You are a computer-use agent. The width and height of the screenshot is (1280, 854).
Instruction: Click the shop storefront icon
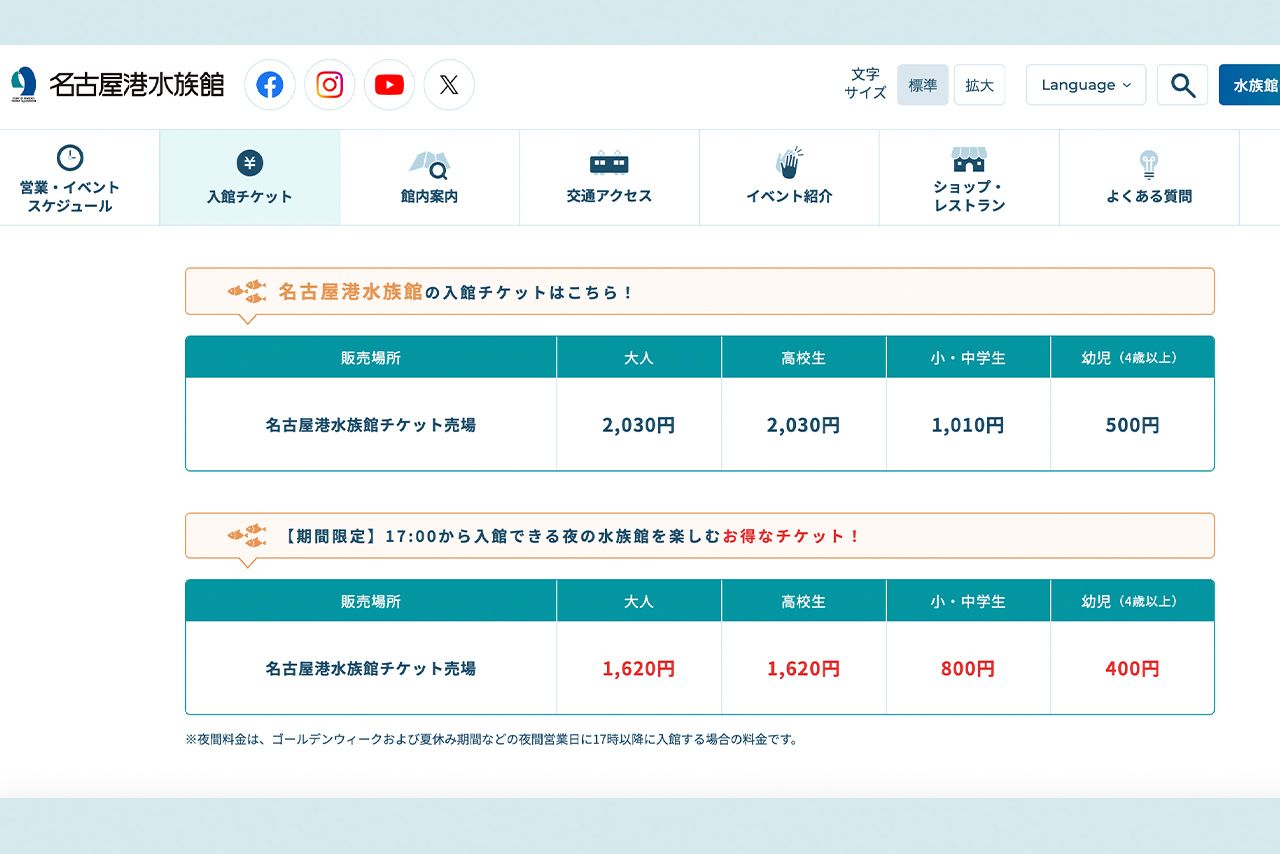coord(969,159)
